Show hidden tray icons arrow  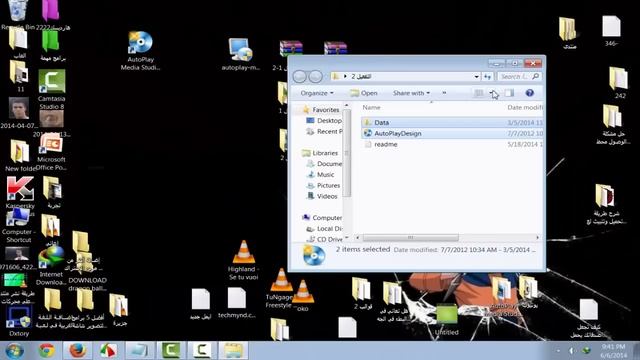pos(558,351)
